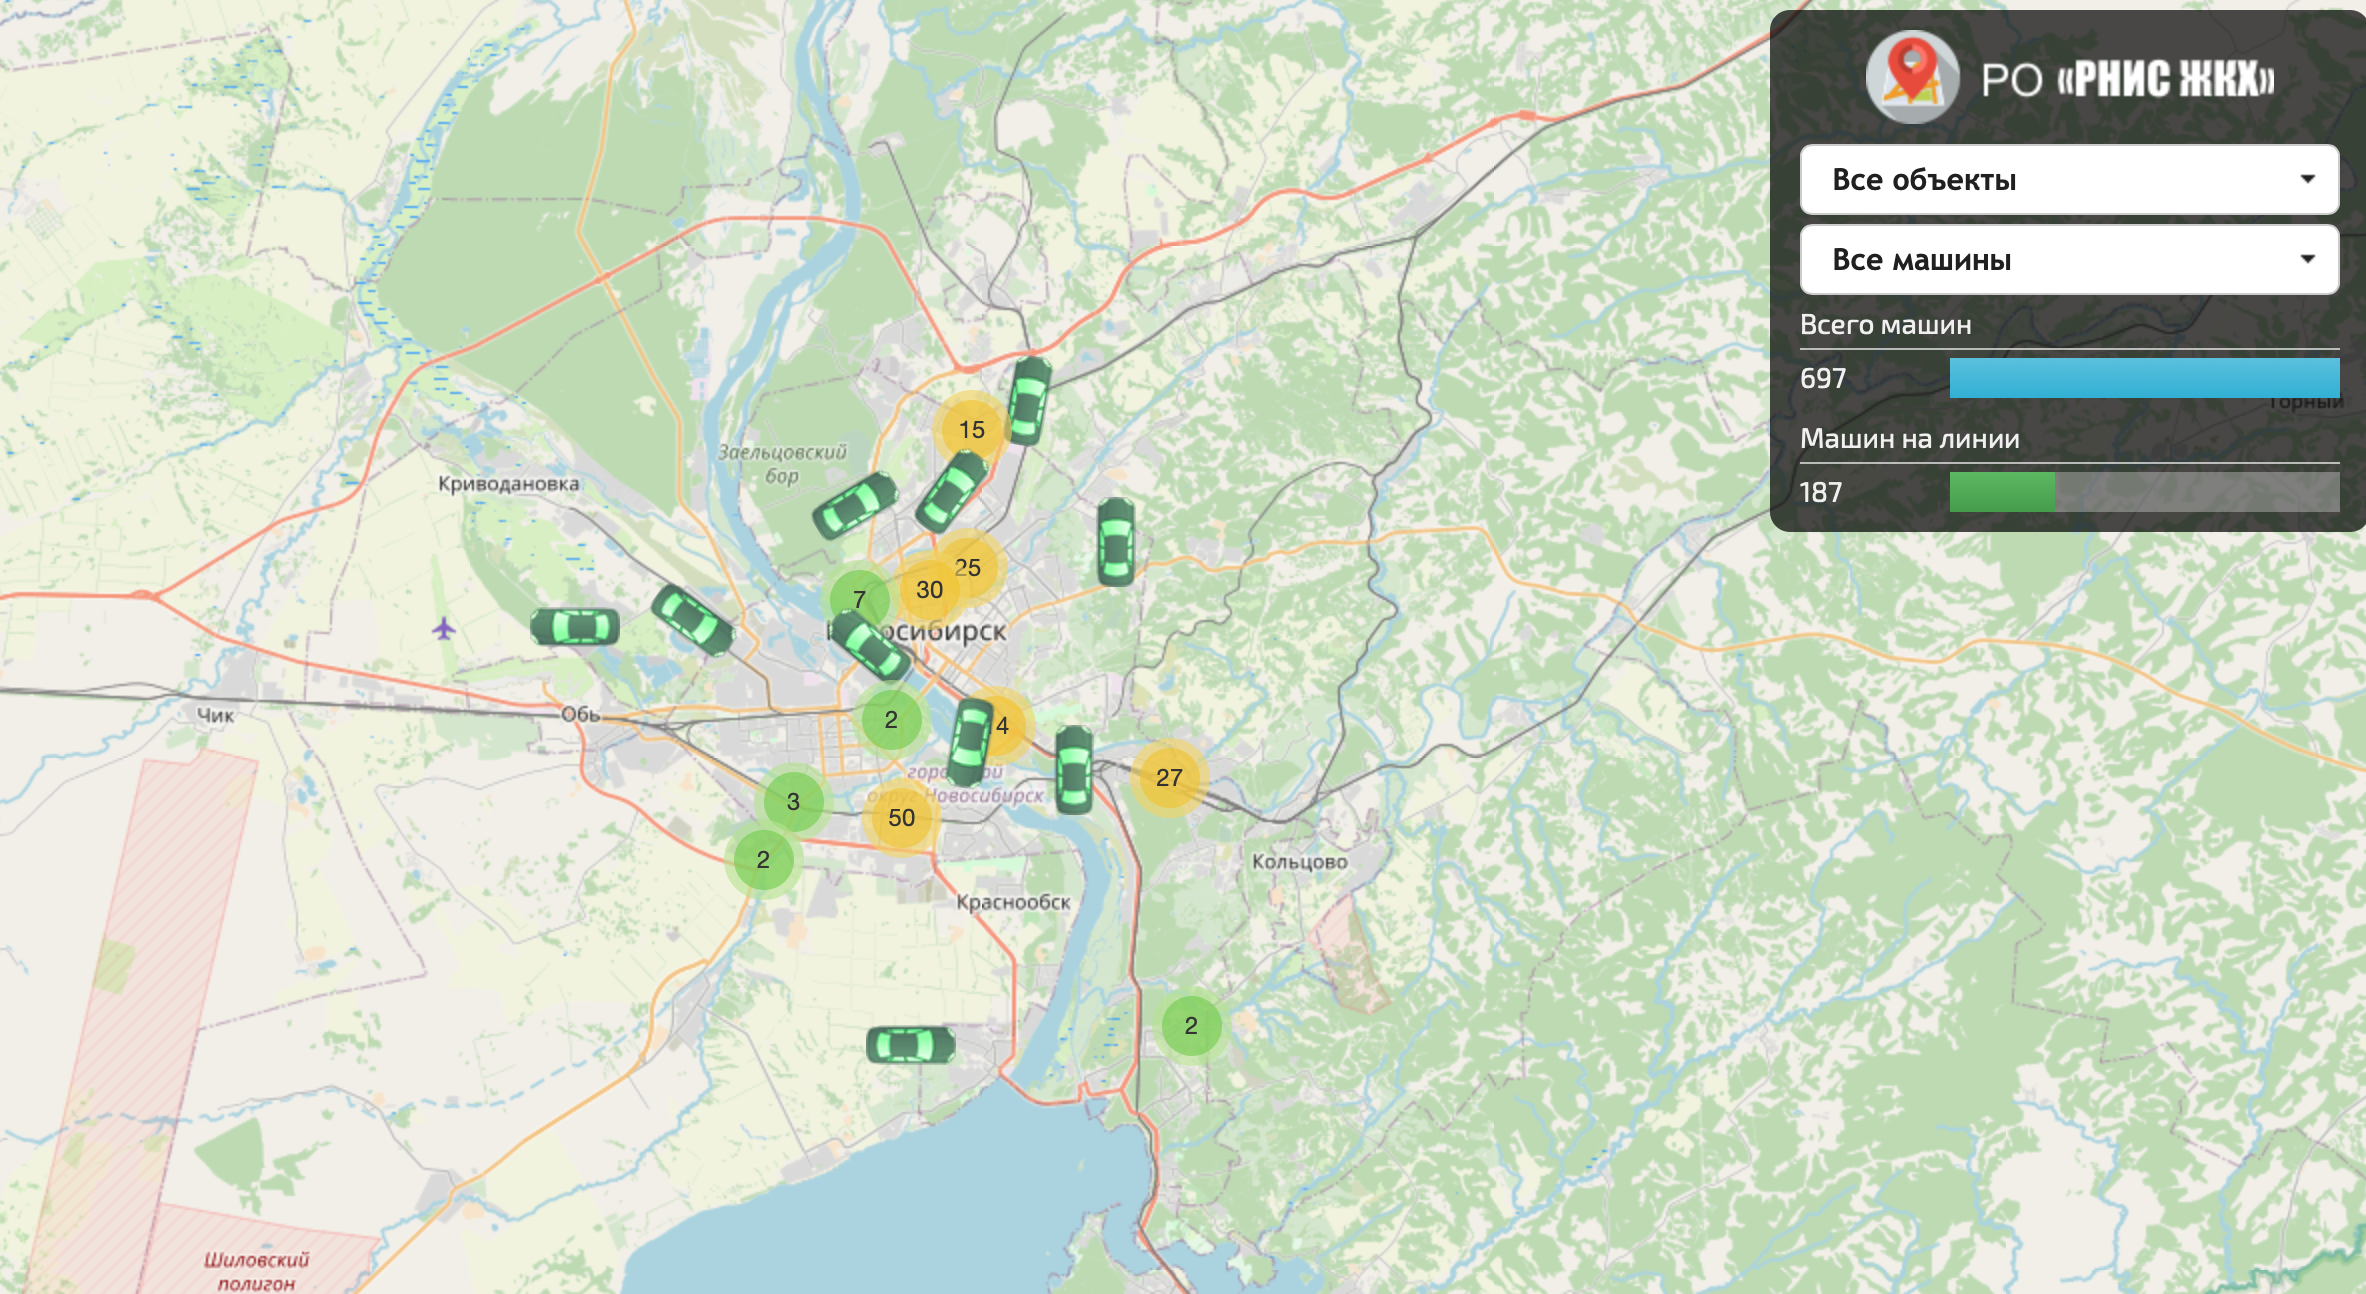
Task: Select the vehicle icon south of Краснообск
Action: 910,1045
